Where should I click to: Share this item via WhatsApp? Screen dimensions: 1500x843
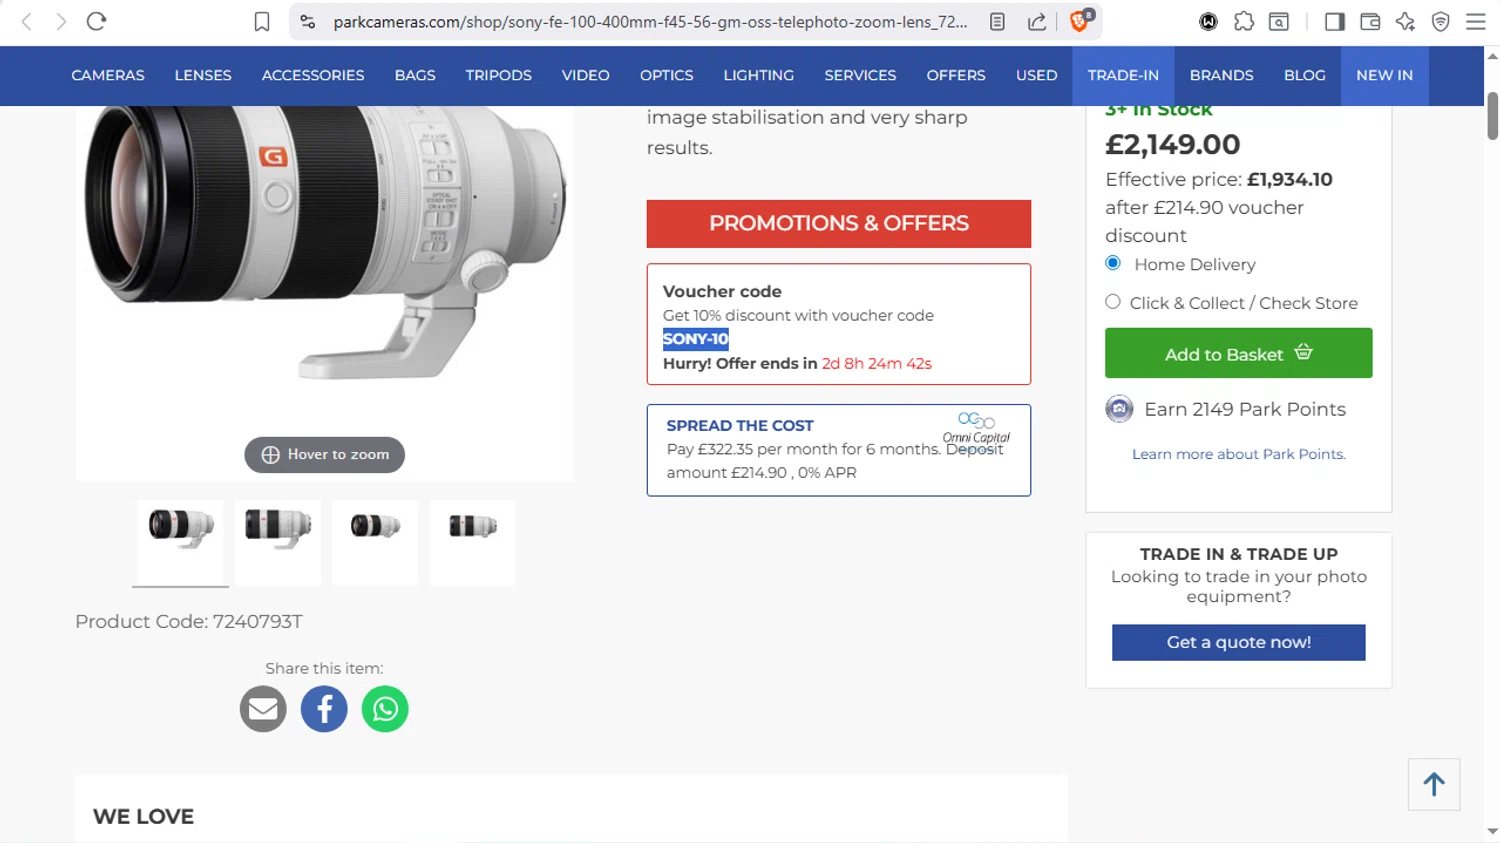pyautogui.click(x=385, y=709)
